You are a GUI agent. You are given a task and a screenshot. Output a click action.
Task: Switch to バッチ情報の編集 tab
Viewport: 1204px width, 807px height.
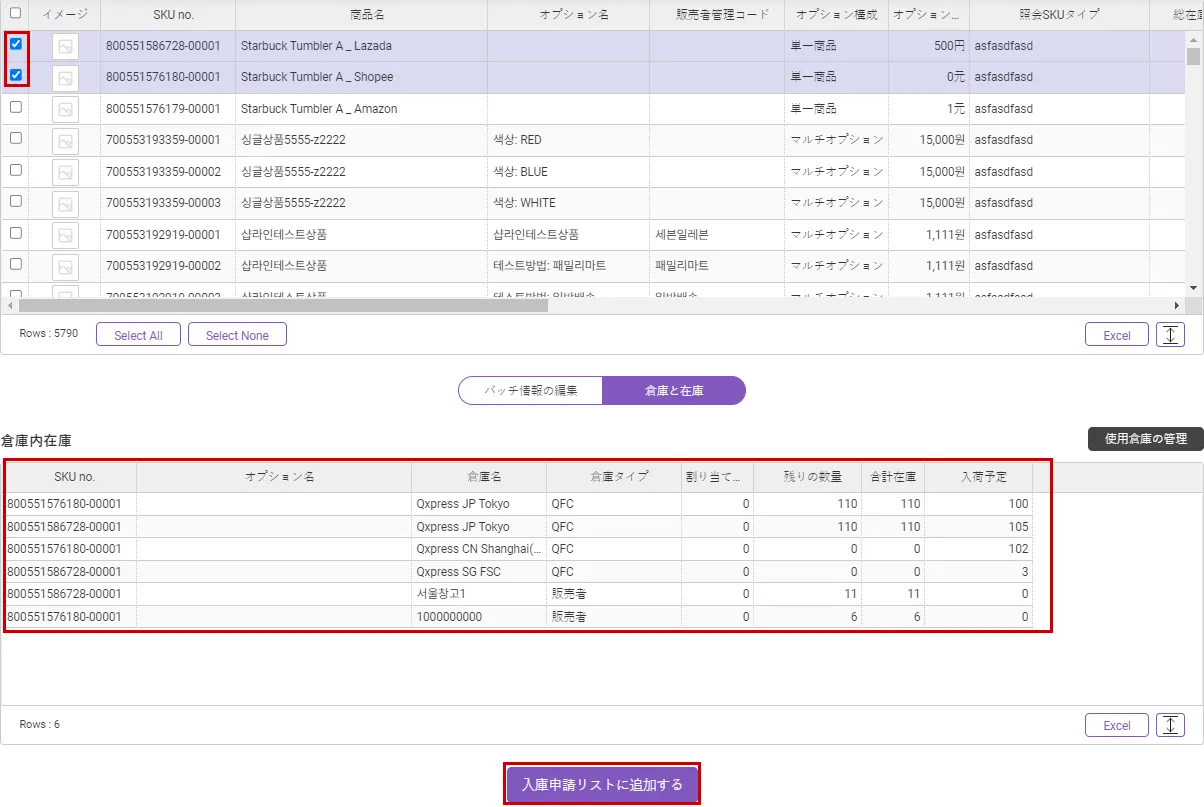[x=530, y=391]
